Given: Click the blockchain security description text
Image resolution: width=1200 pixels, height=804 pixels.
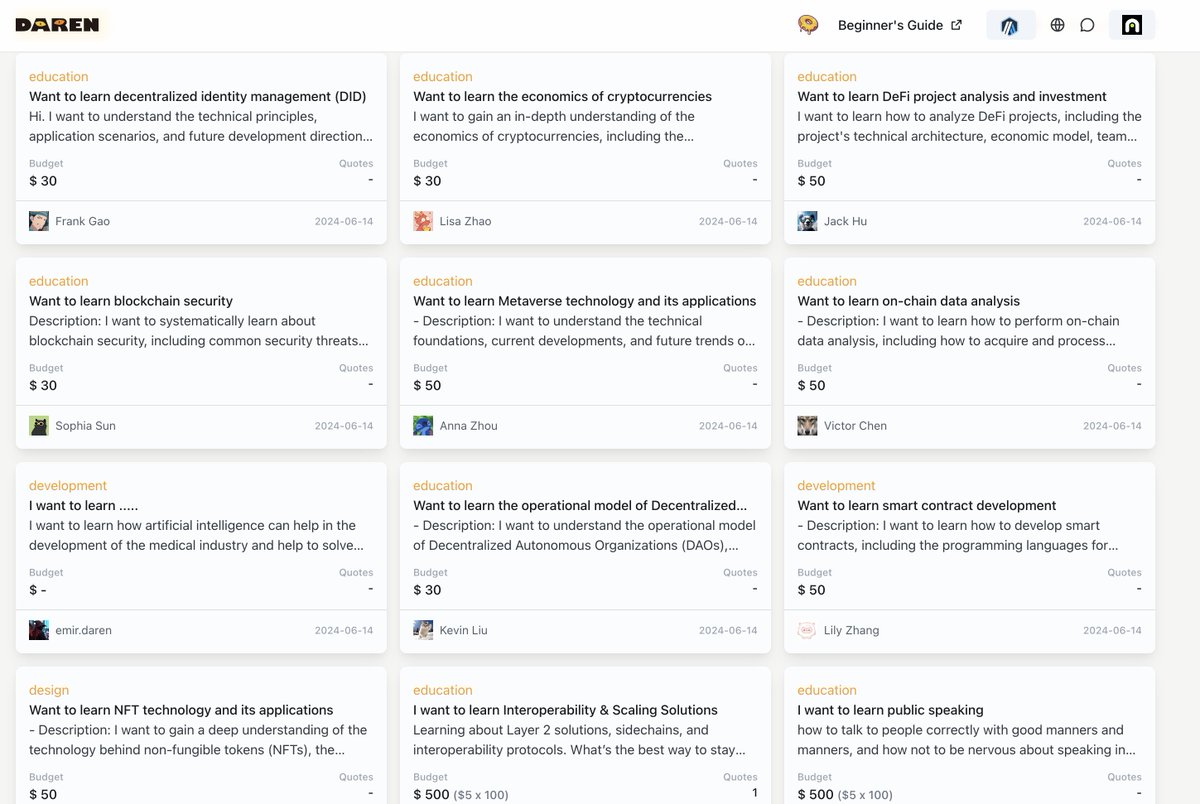Looking at the screenshot, I should [198, 331].
